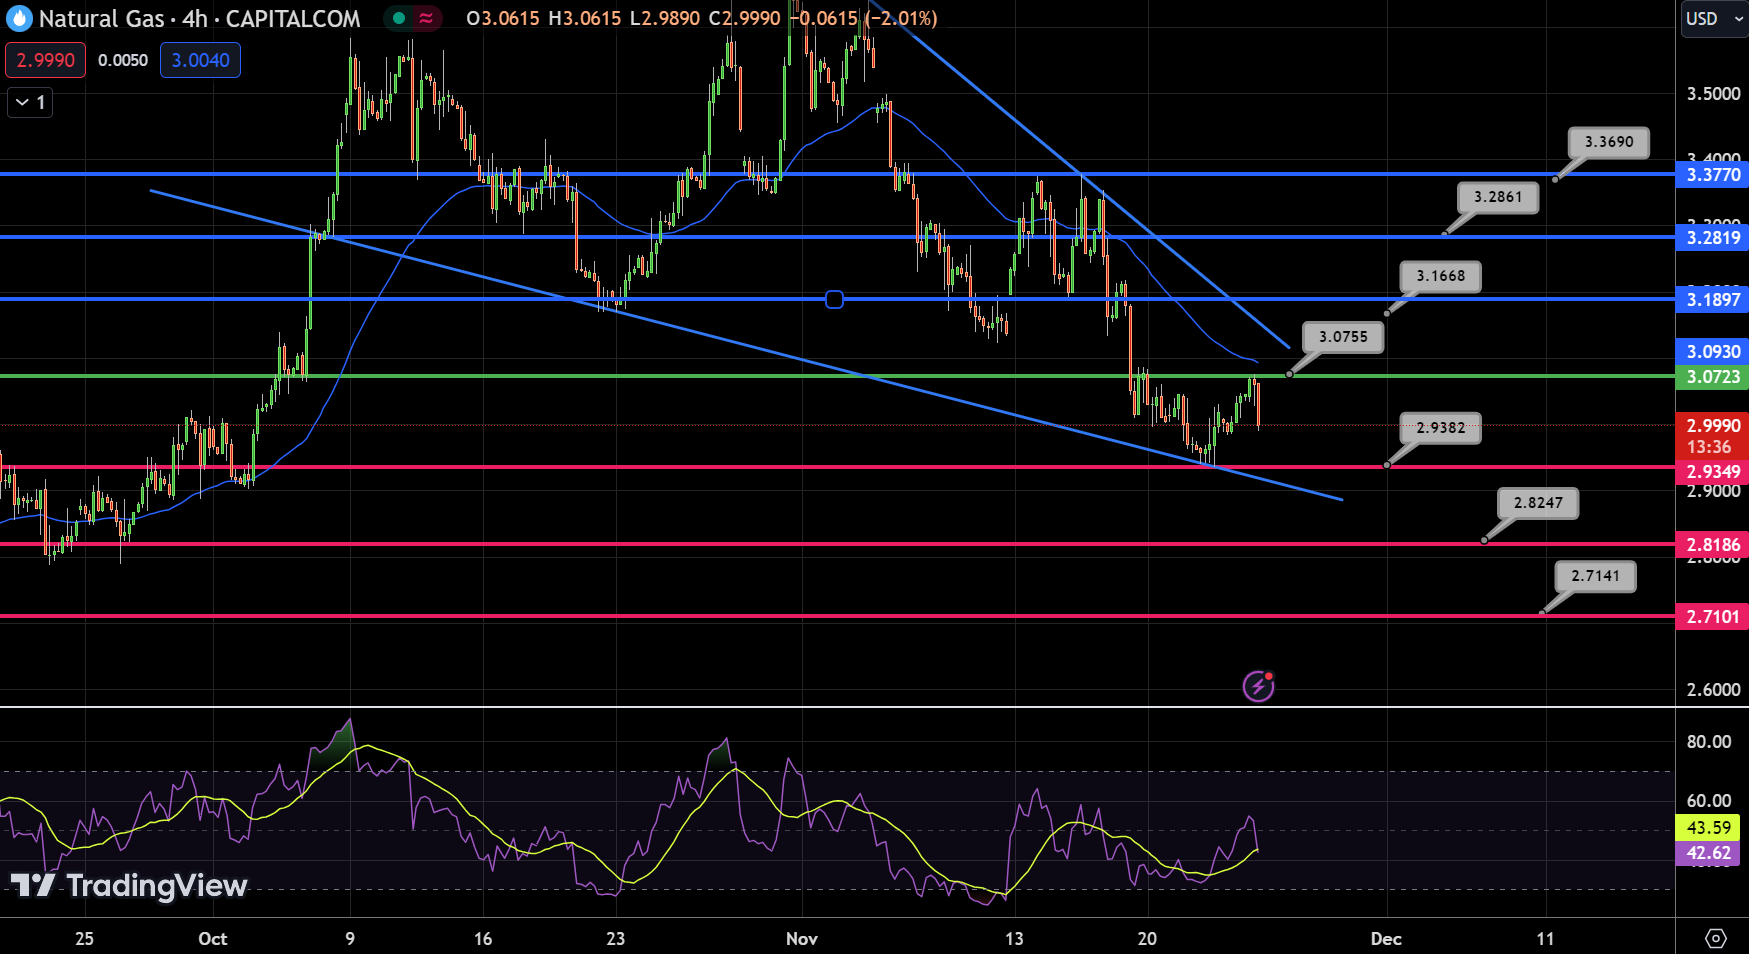1749x954 pixels.
Task: Click the blue buy price 3.0040 button
Action: [200, 60]
